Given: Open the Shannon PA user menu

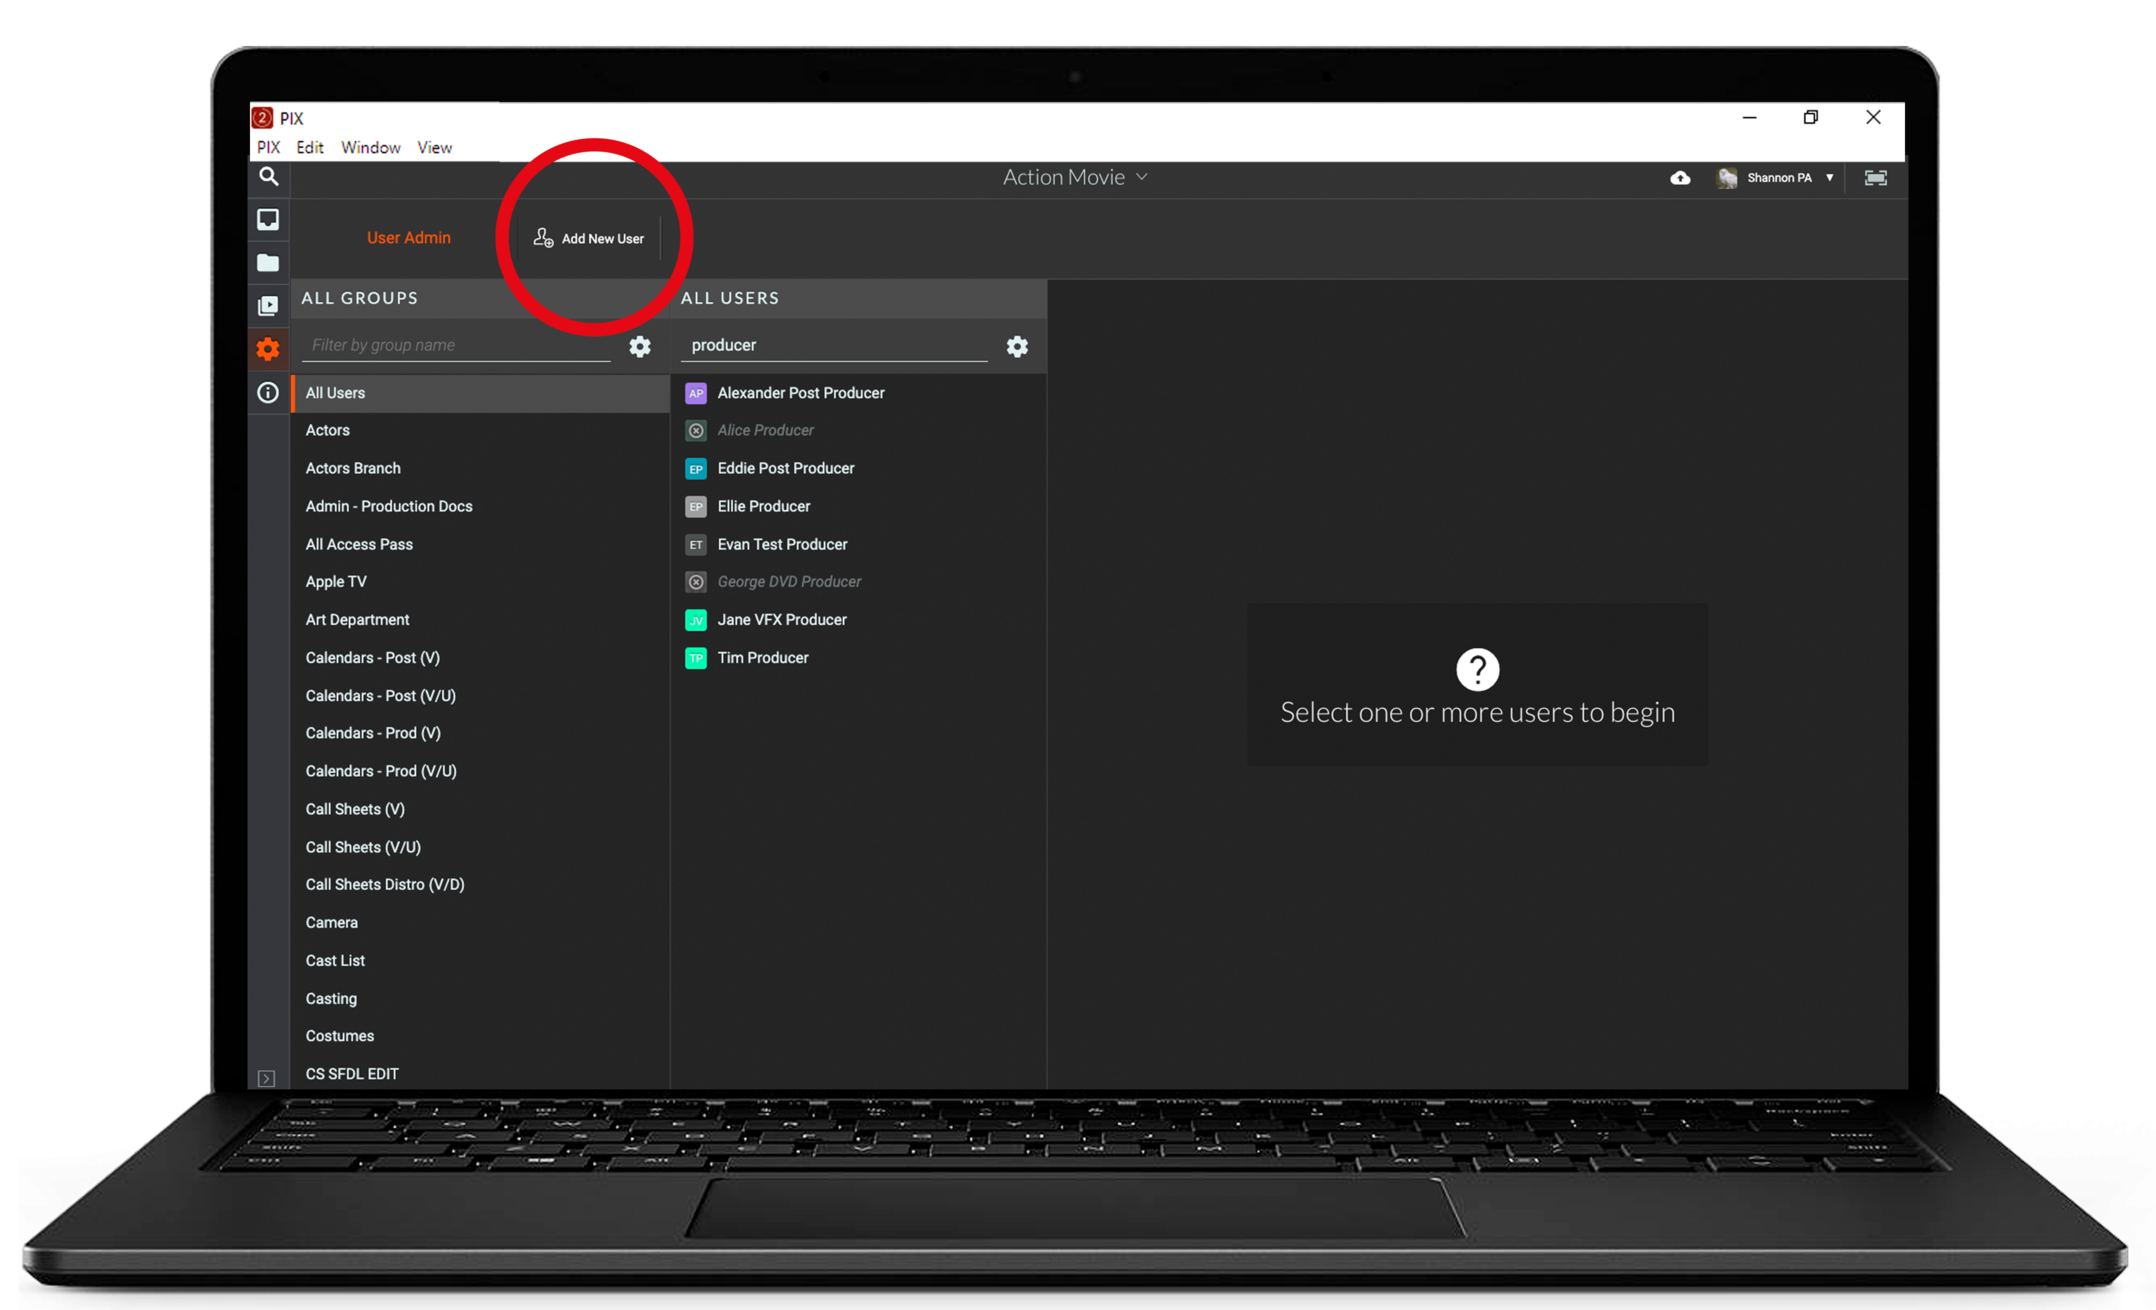Looking at the screenshot, I should (1779, 178).
